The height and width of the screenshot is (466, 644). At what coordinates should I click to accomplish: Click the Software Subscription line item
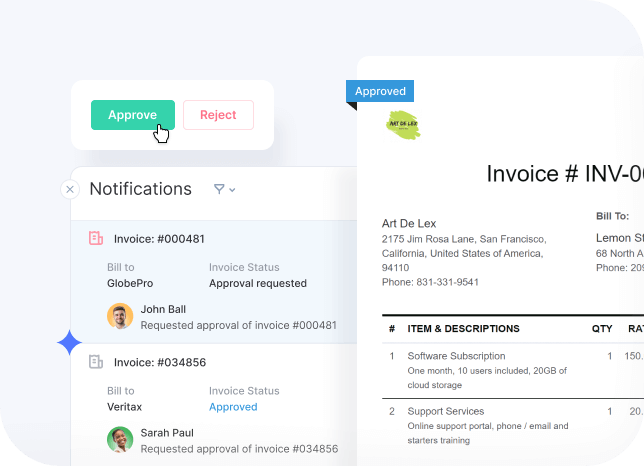(x=456, y=356)
